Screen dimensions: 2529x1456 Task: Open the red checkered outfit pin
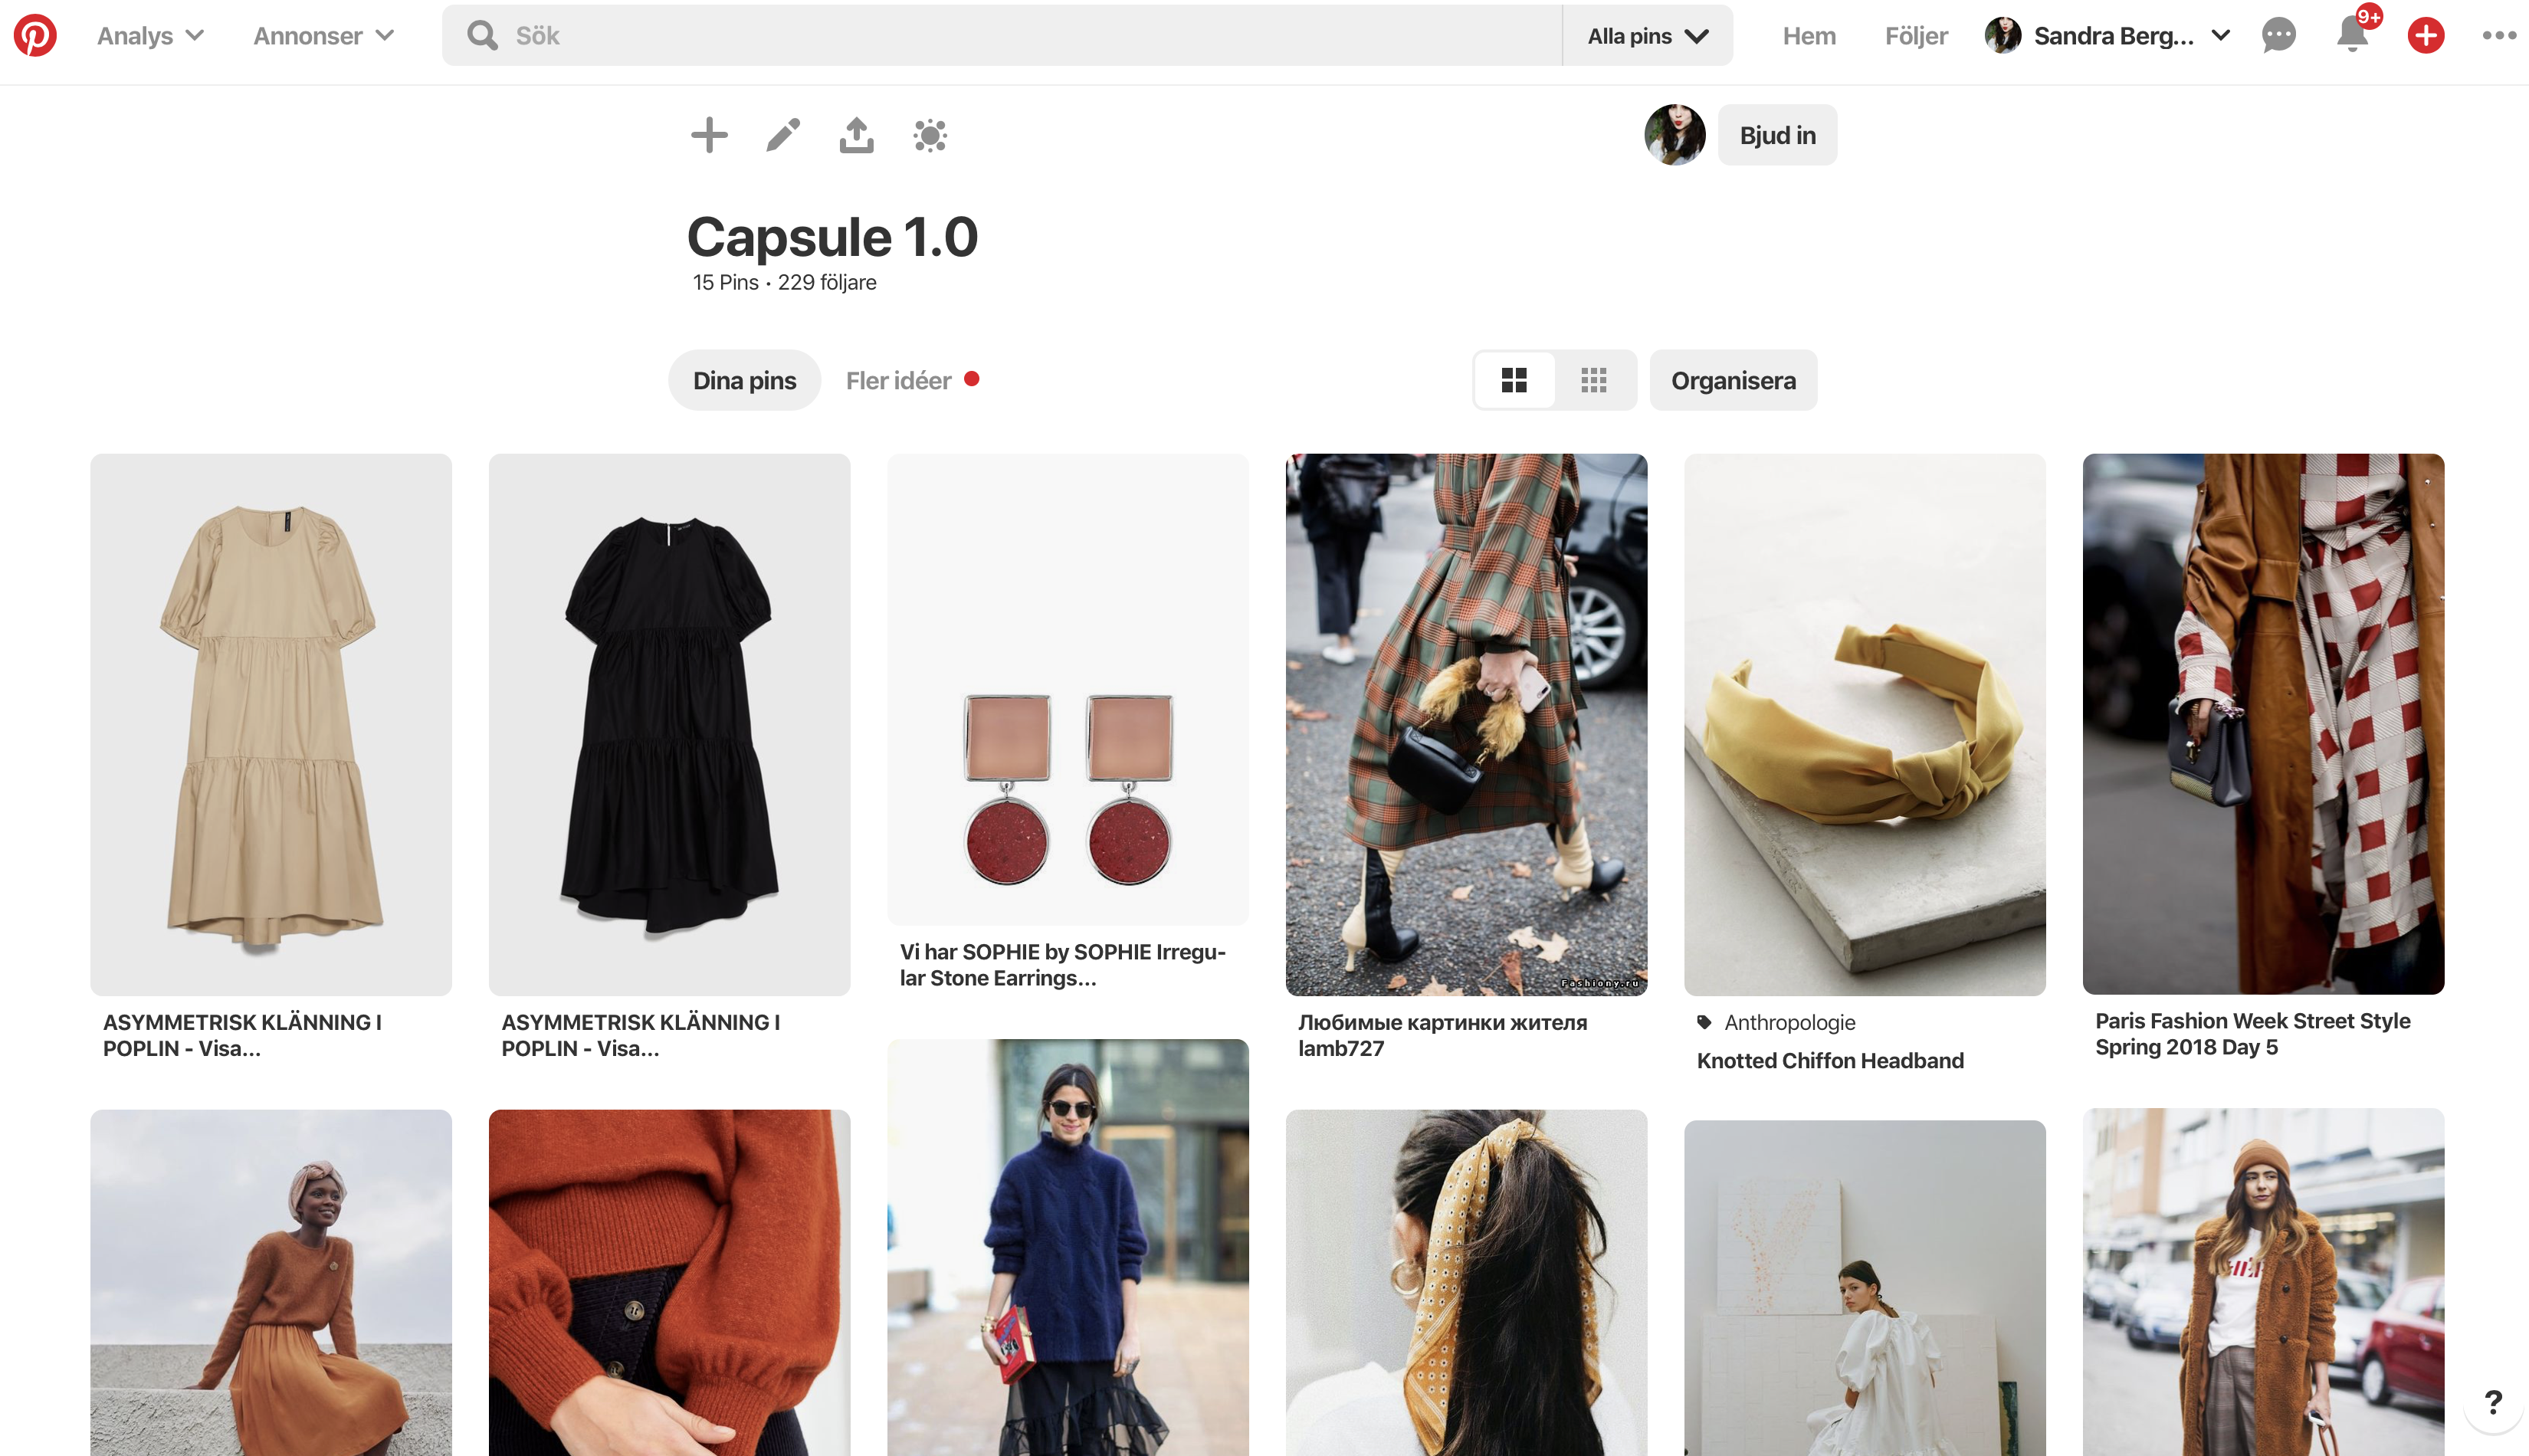(x=2263, y=723)
